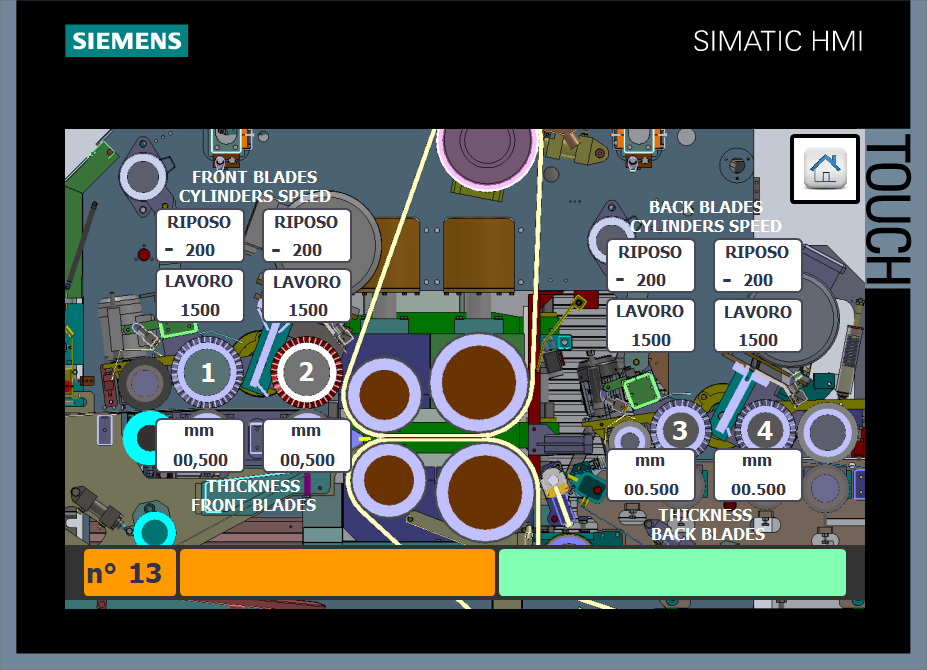Select red blade cylinder number 2
The image size is (927, 670).
tap(306, 373)
